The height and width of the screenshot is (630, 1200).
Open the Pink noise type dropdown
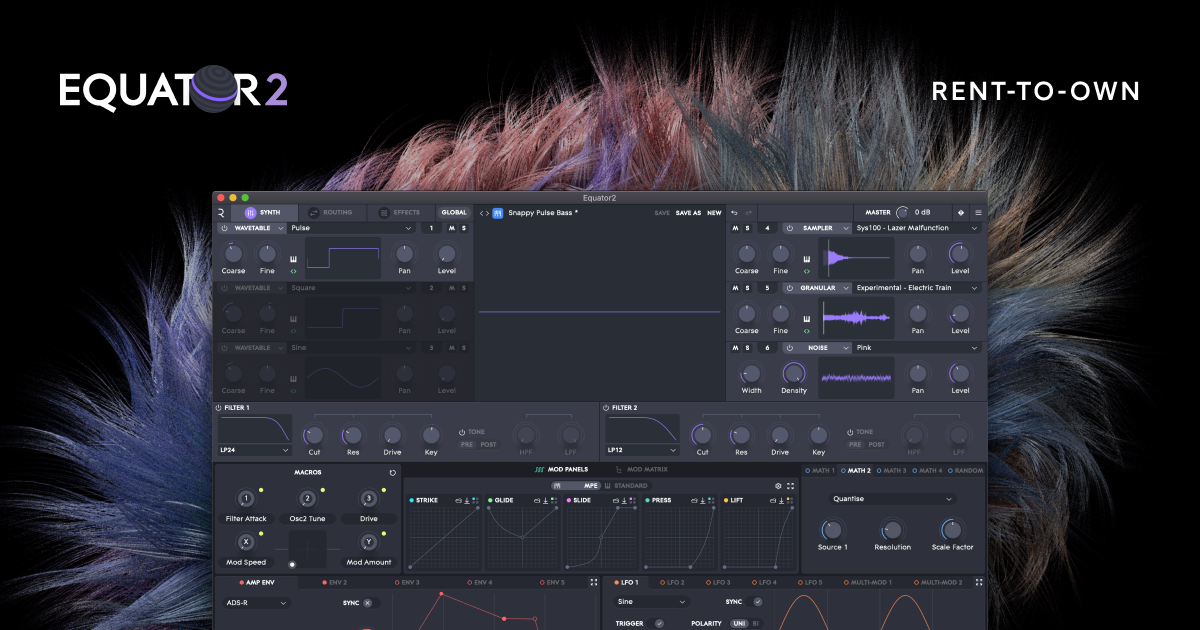pyautogui.click(x=917, y=348)
